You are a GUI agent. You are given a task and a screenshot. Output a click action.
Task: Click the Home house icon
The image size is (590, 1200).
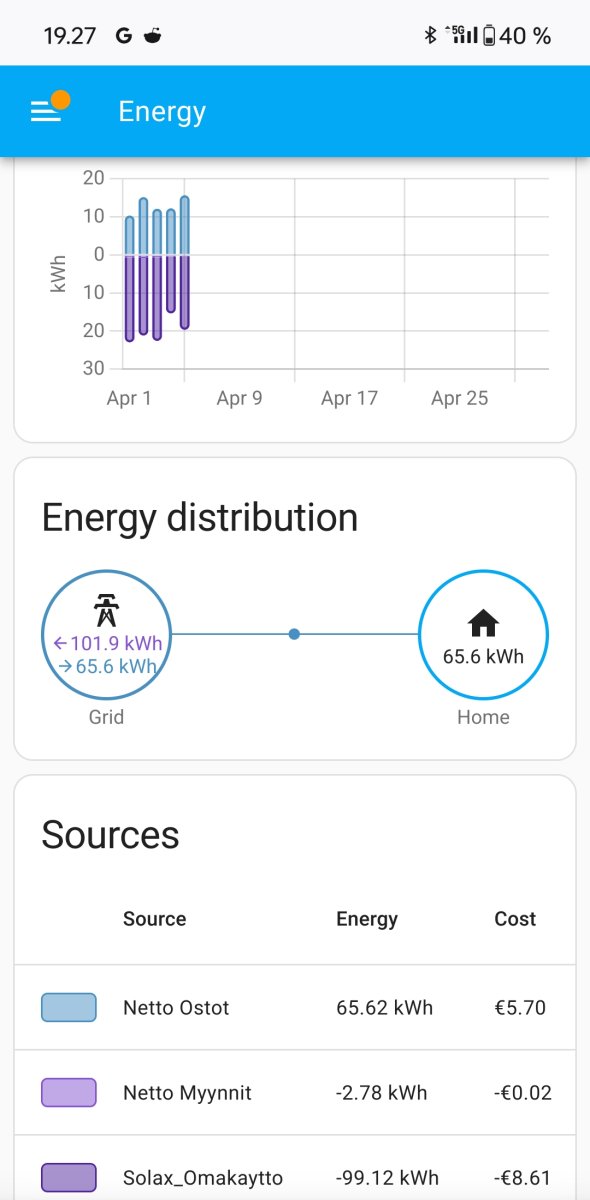tap(483, 624)
